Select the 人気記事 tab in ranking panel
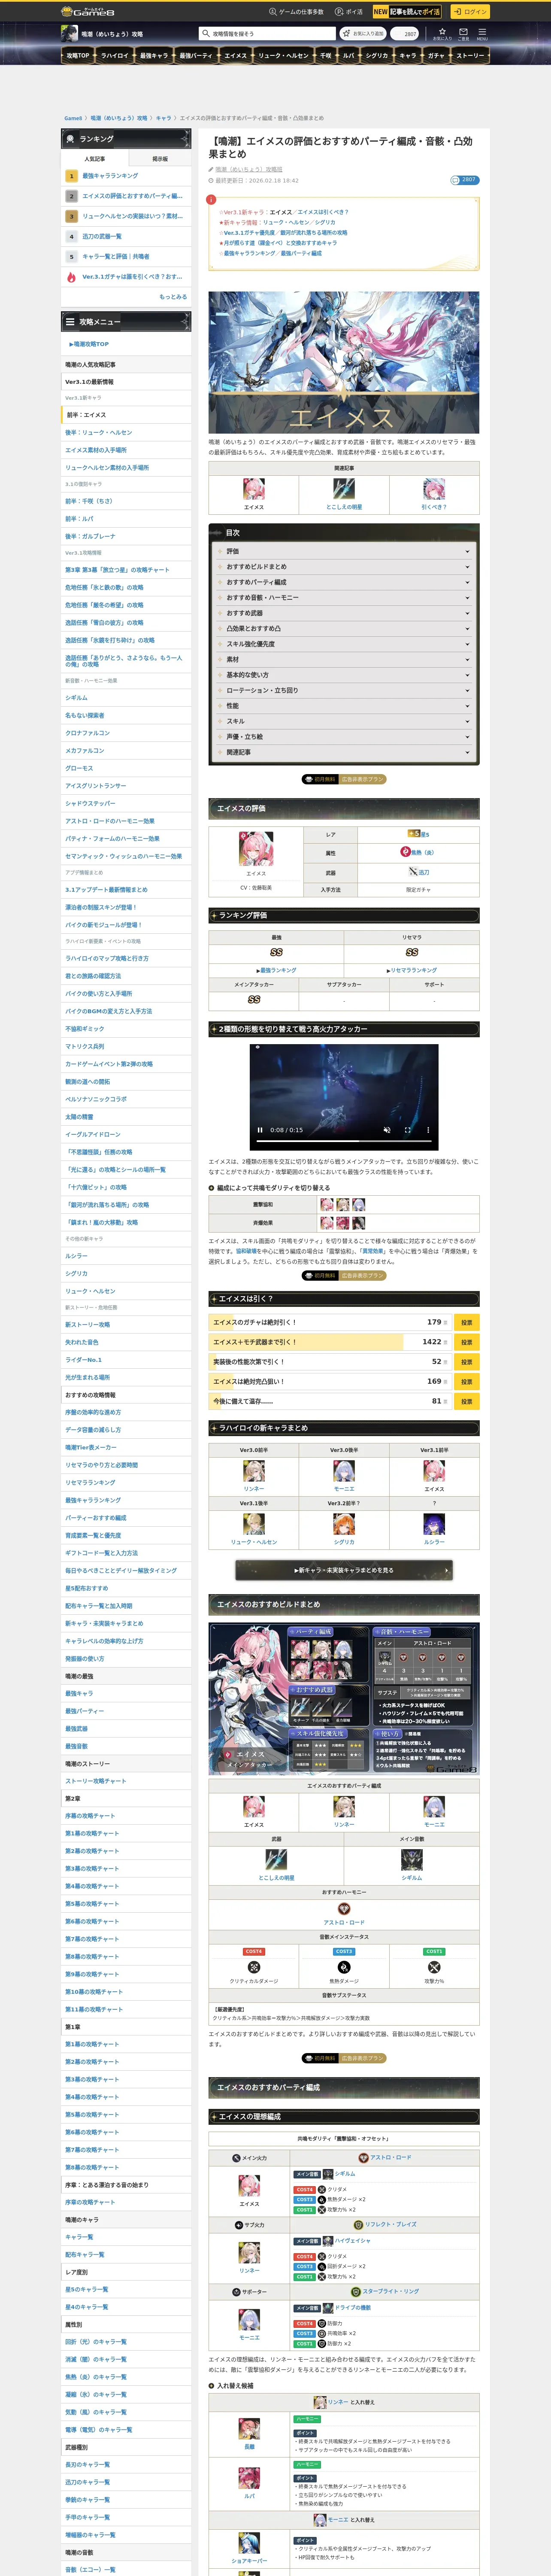551x2576 pixels. (95, 158)
